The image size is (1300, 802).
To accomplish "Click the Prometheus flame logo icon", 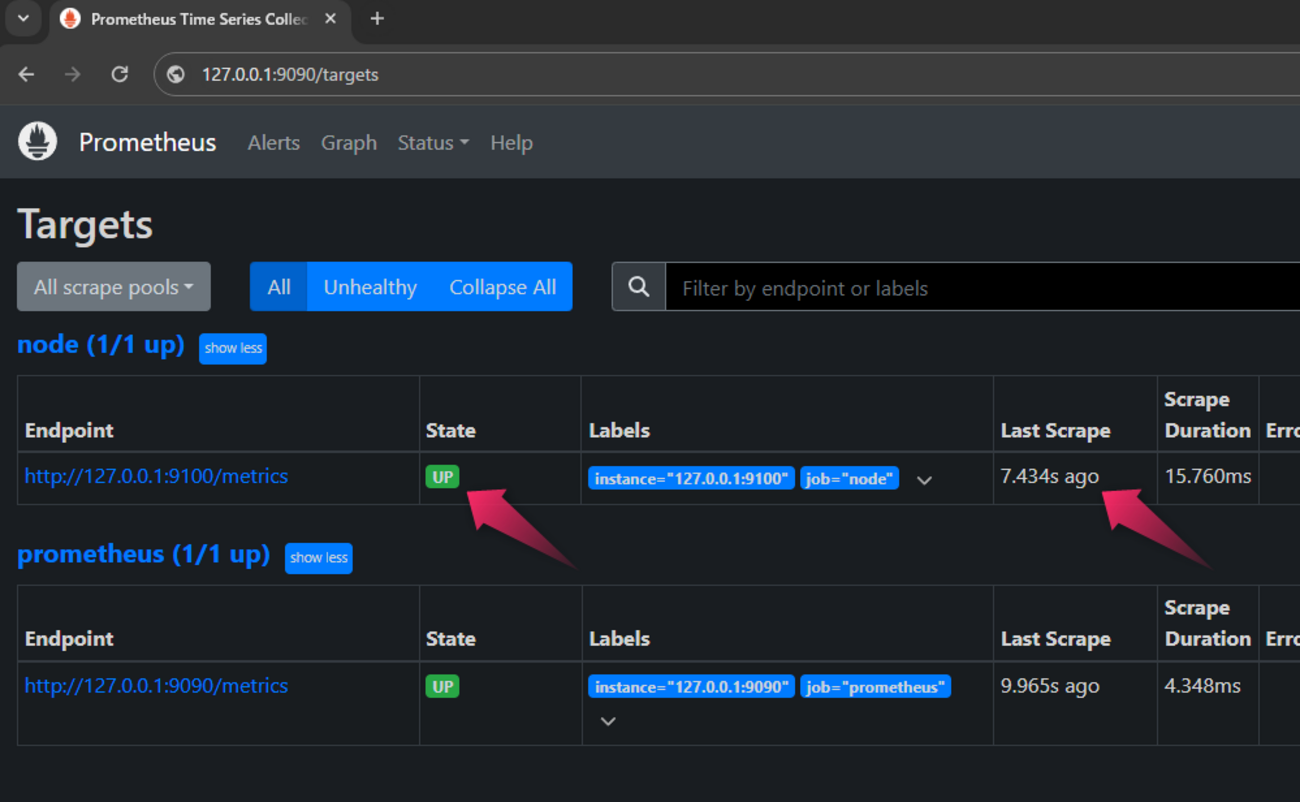I will point(38,142).
